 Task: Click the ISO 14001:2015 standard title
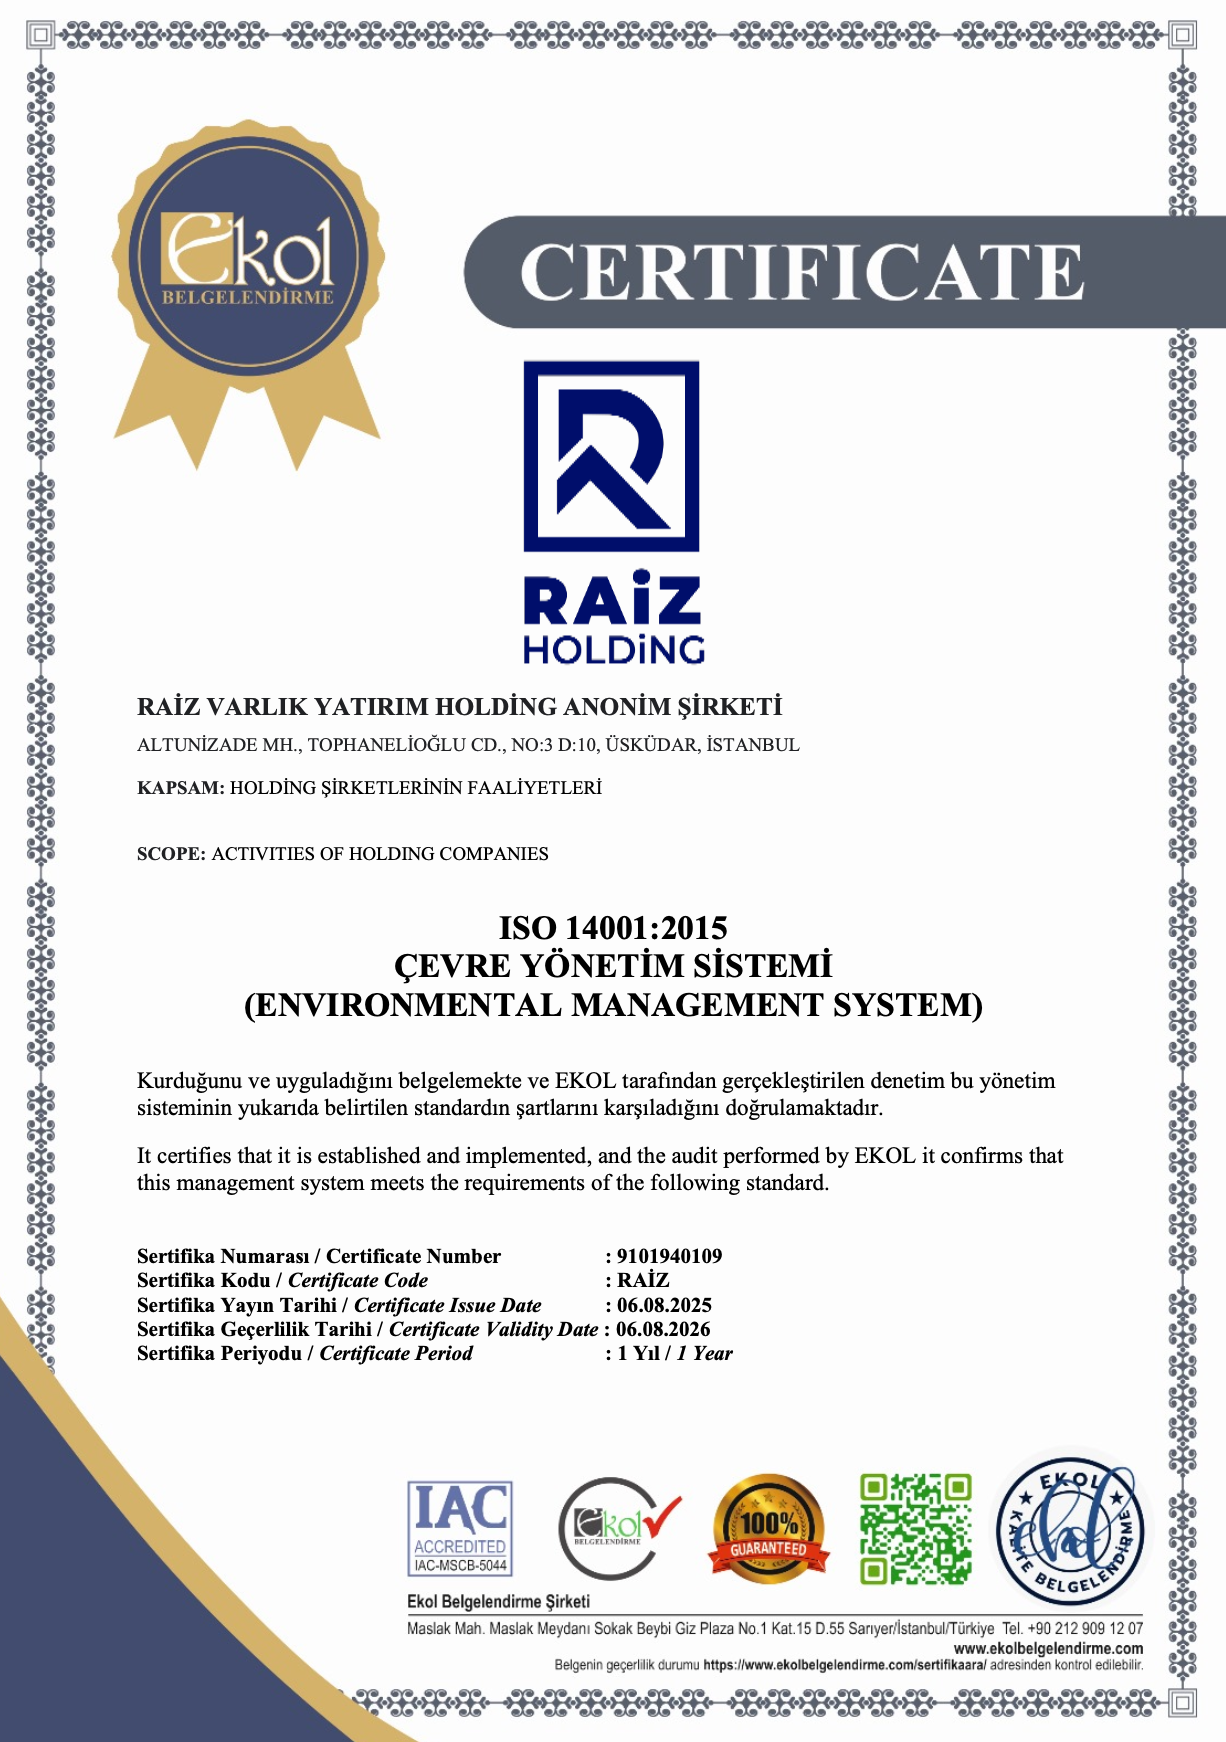(x=613, y=927)
